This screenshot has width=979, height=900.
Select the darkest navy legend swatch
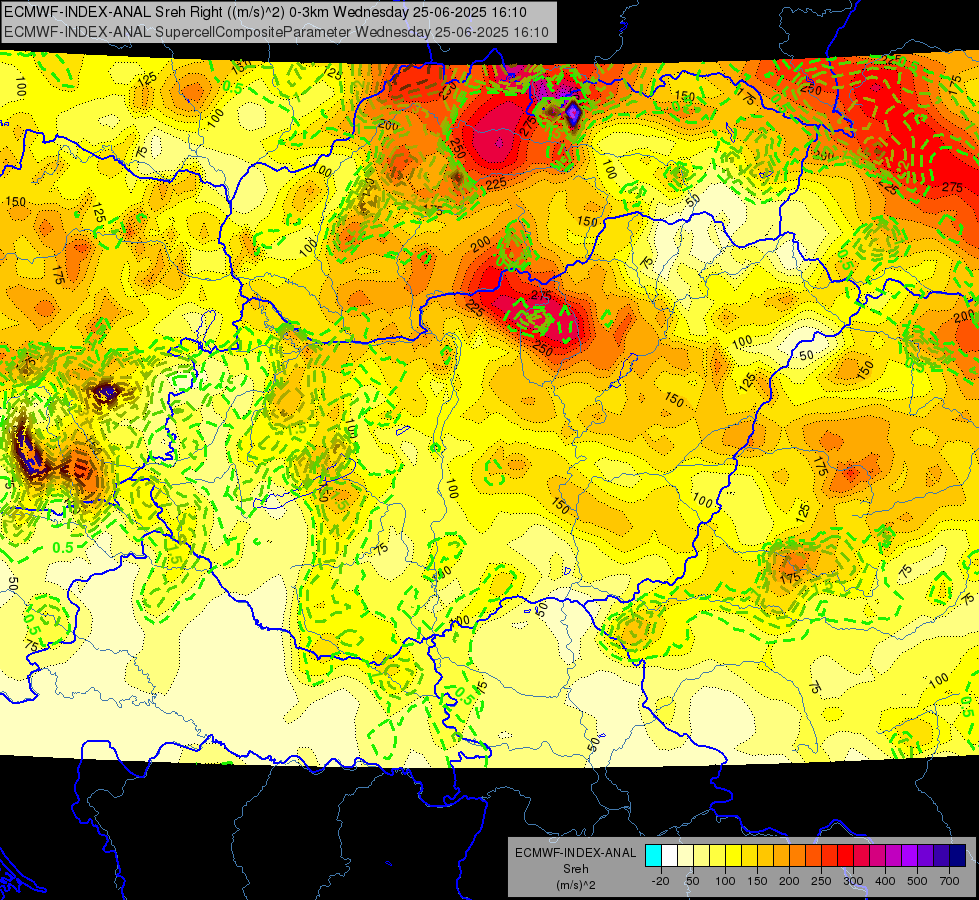click(x=958, y=855)
